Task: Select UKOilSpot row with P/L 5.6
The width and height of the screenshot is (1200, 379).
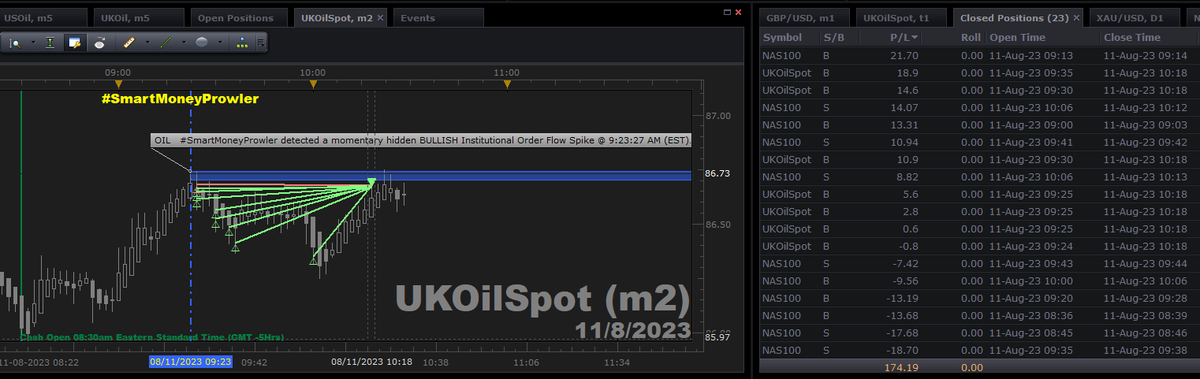Action: (979, 195)
